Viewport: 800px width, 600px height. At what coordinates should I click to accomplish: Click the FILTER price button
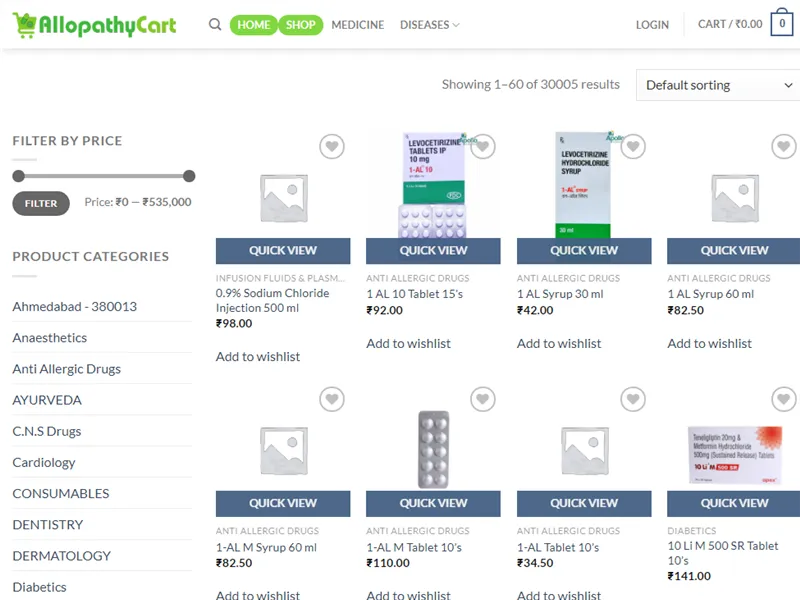41,204
